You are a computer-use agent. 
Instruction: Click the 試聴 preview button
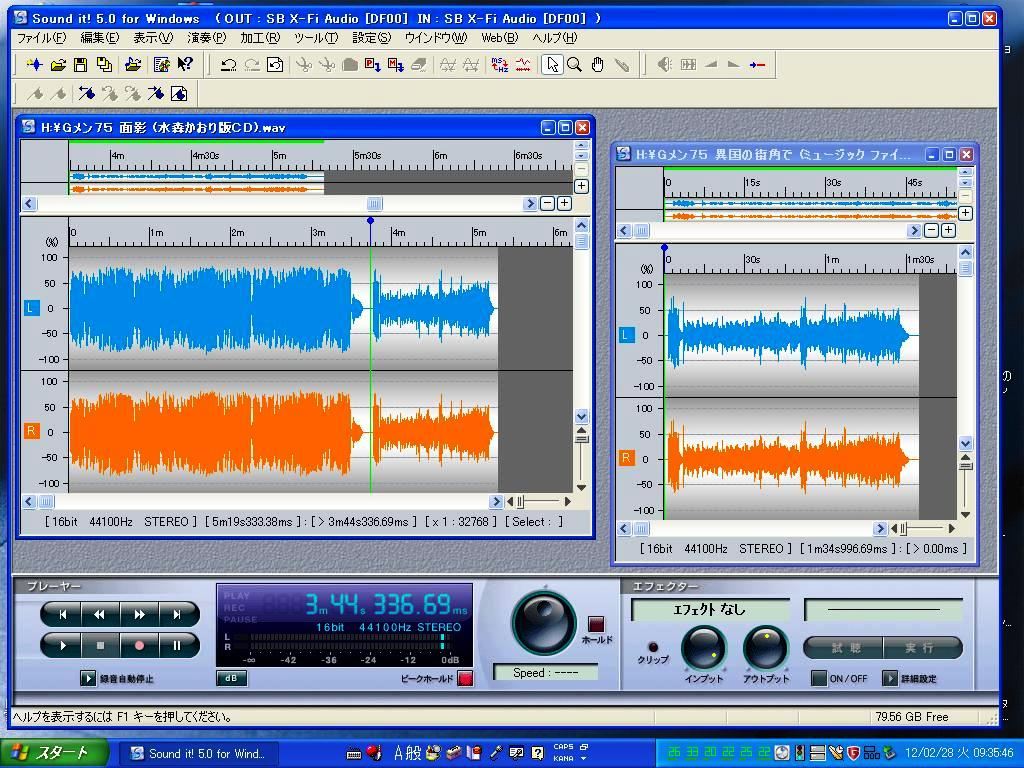(x=845, y=648)
